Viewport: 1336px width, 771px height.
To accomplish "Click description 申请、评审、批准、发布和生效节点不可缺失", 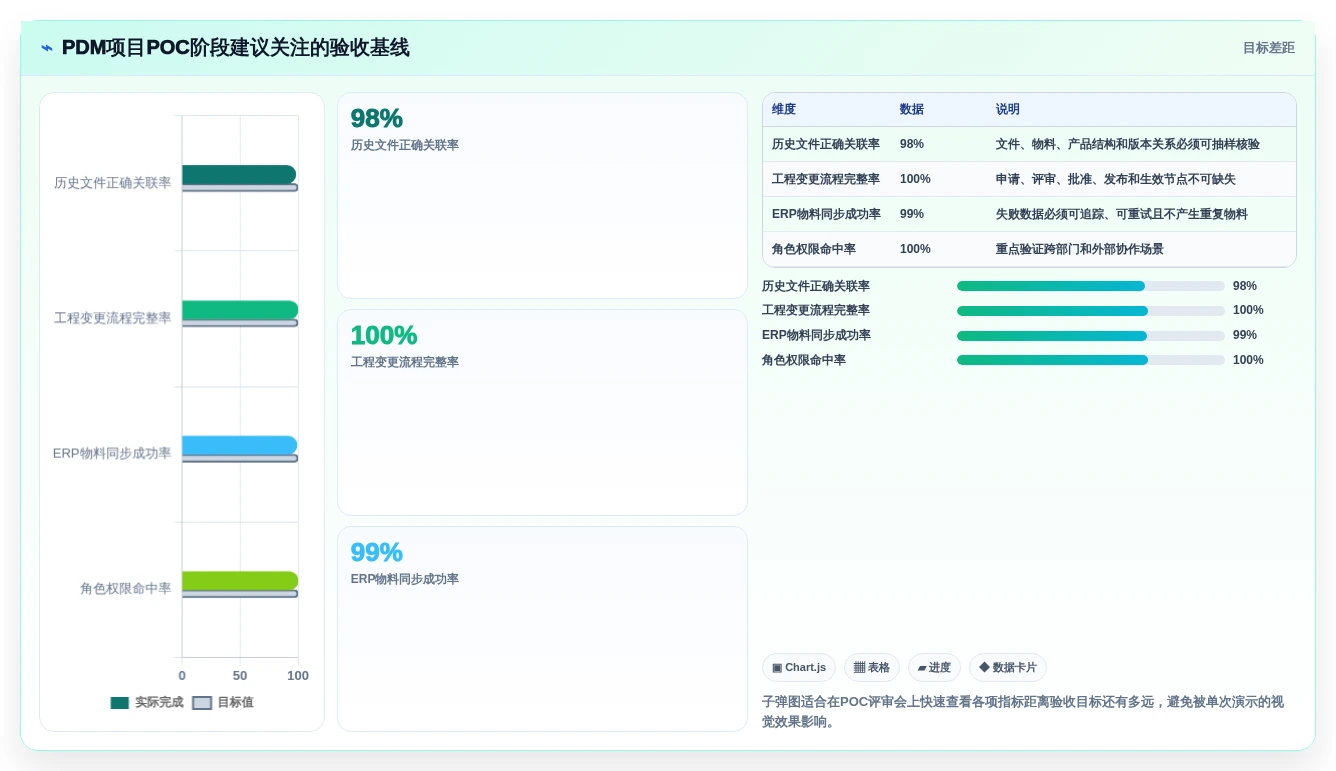I will (x=1116, y=179).
